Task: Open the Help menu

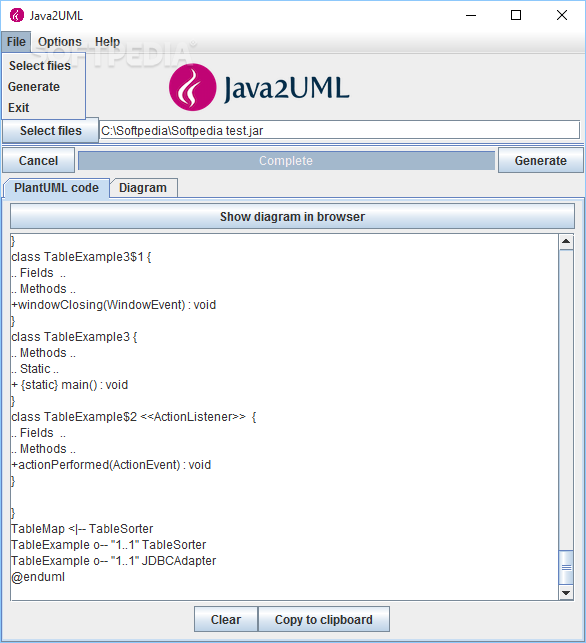Action: [107, 42]
